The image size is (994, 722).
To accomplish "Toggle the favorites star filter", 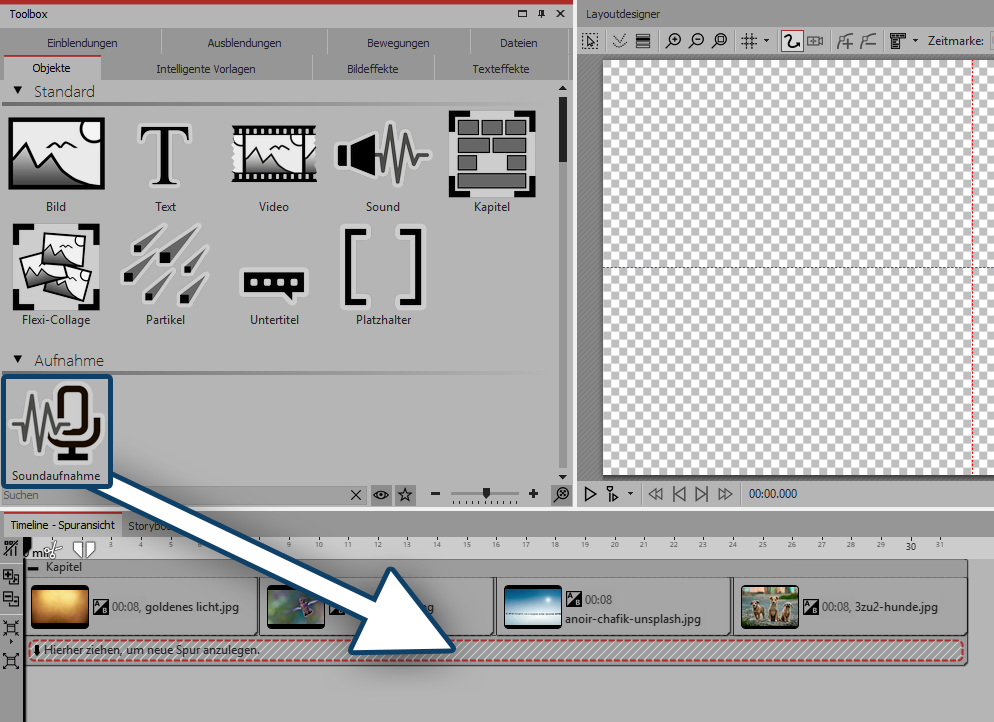I will [x=405, y=494].
